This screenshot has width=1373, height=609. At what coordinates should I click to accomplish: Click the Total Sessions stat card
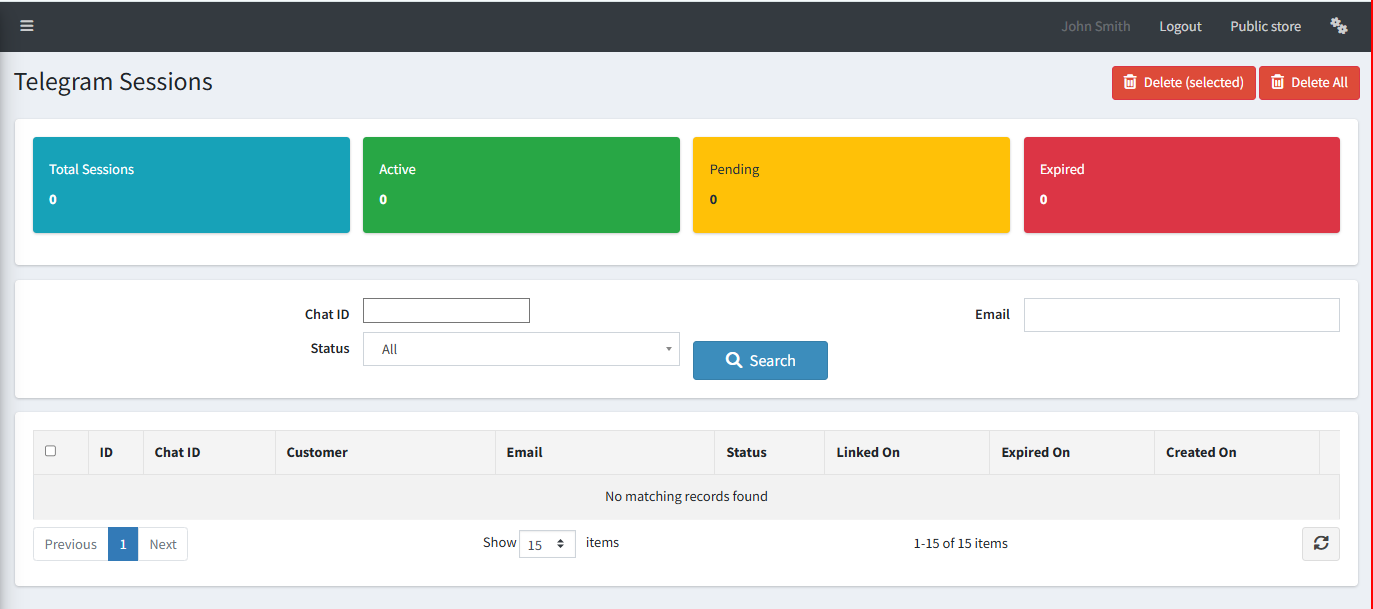(x=191, y=185)
